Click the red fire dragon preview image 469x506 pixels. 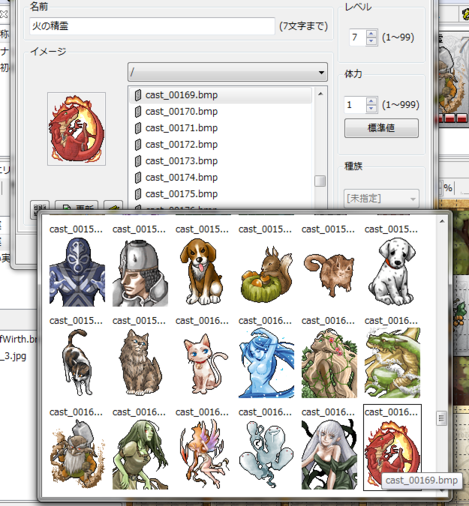coord(76,129)
